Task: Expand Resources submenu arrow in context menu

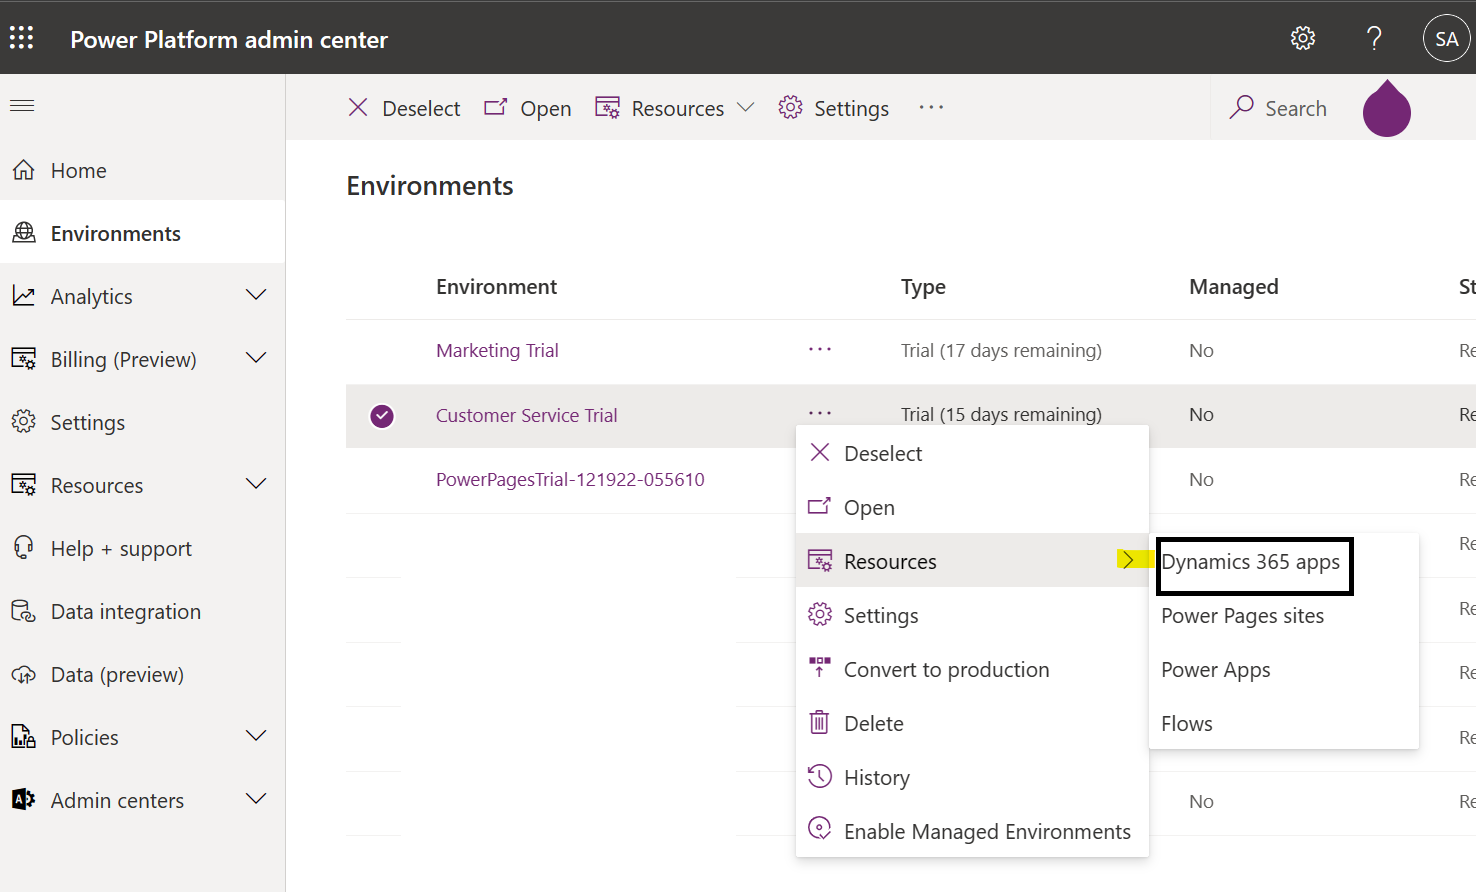Action: (1128, 560)
